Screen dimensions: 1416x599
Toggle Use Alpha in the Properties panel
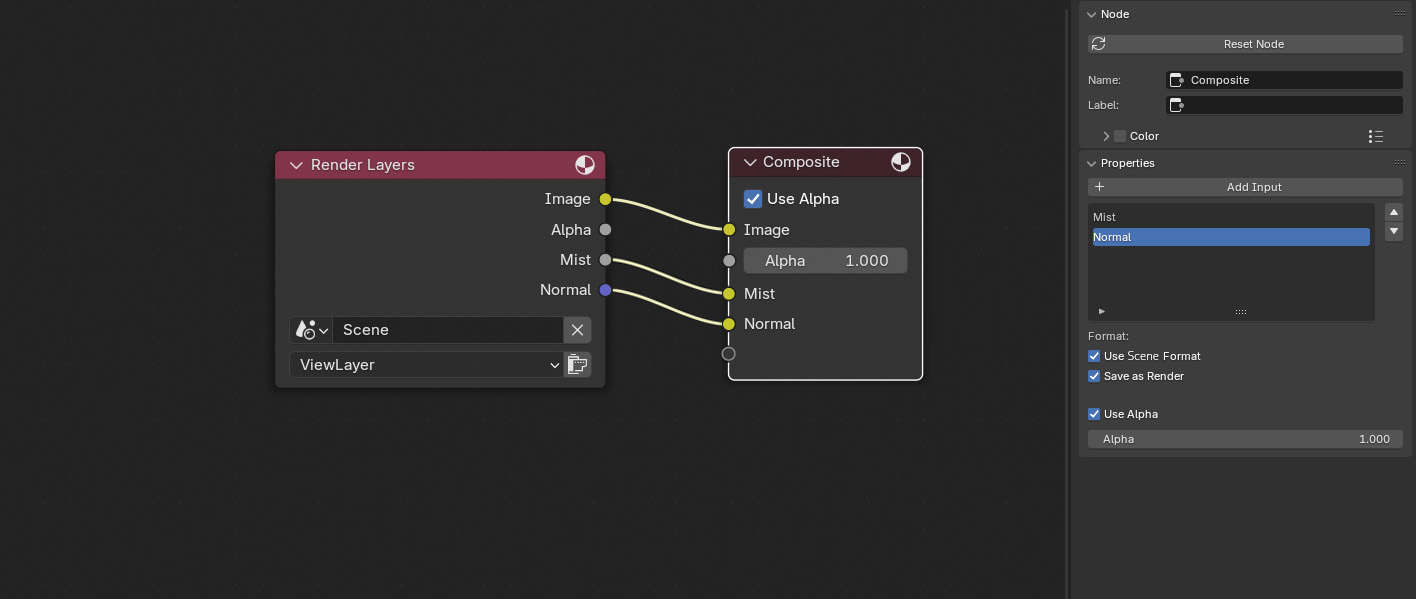[1094, 414]
